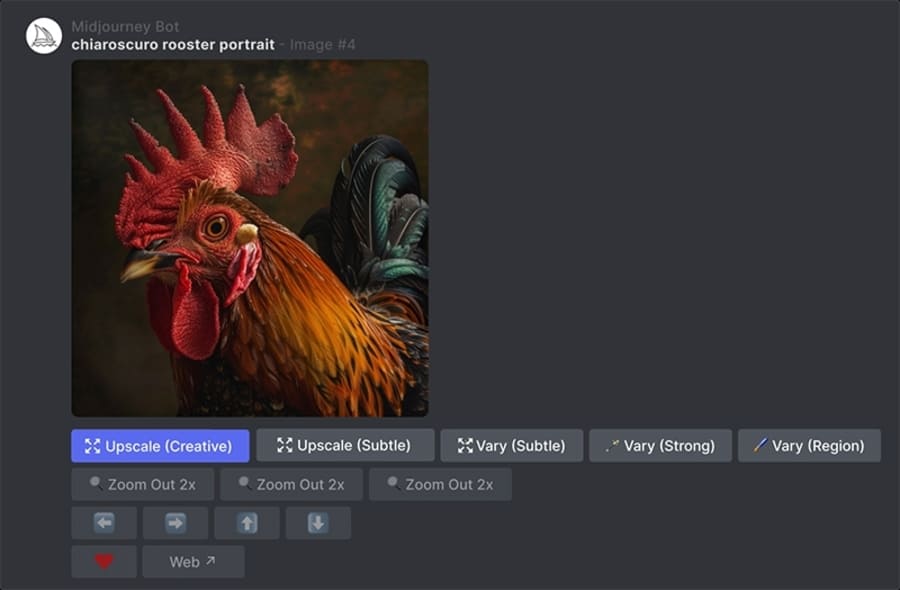Image resolution: width=900 pixels, height=590 pixels.
Task: Click the Midjourney Bot username
Action: pos(125,26)
